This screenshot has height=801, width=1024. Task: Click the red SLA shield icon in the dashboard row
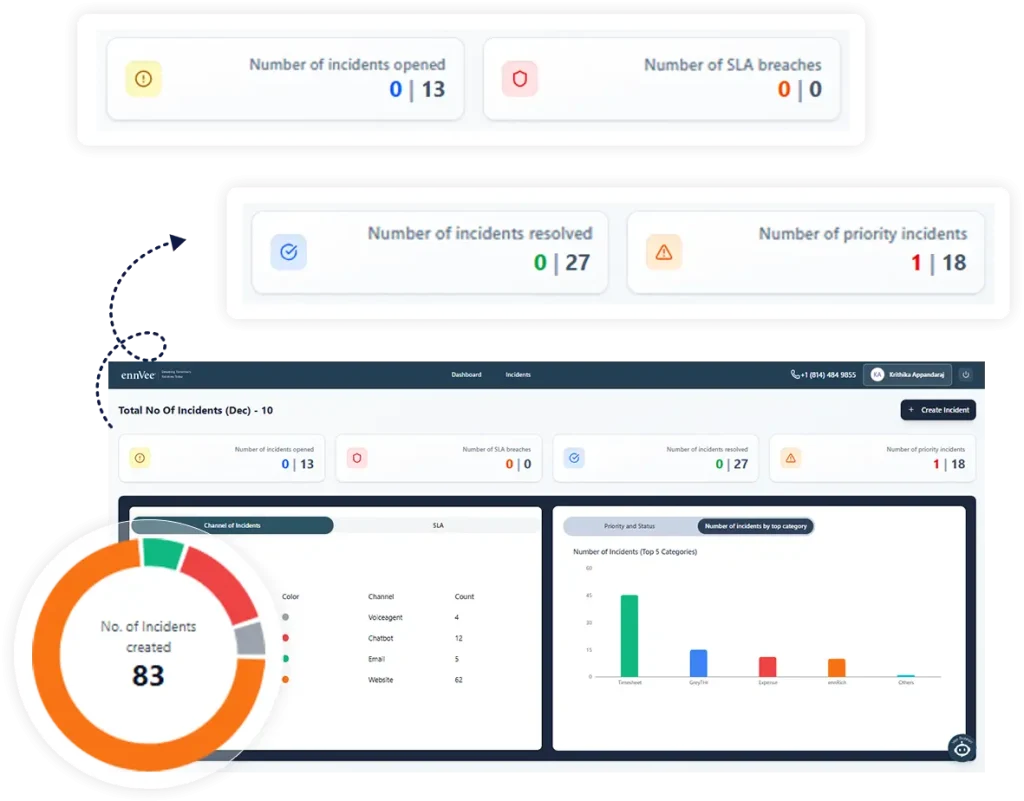(x=357, y=458)
